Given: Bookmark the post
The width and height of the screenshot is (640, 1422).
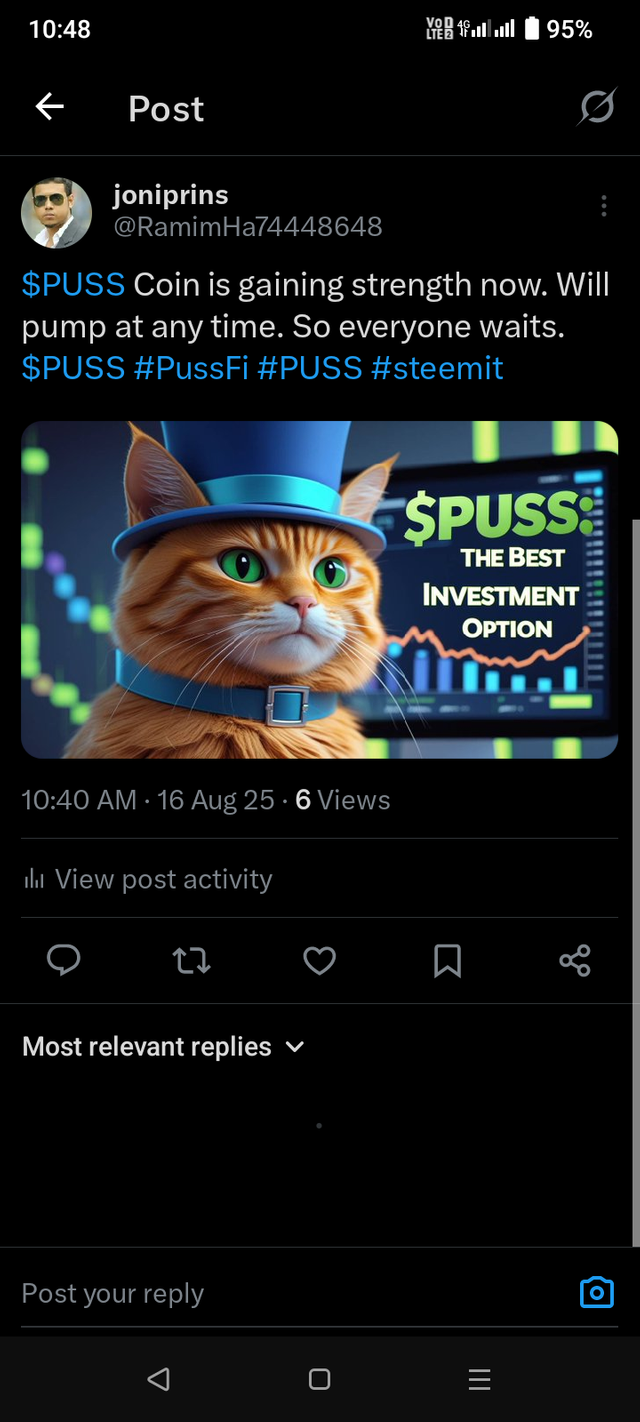Looking at the screenshot, I should coord(447,961).
